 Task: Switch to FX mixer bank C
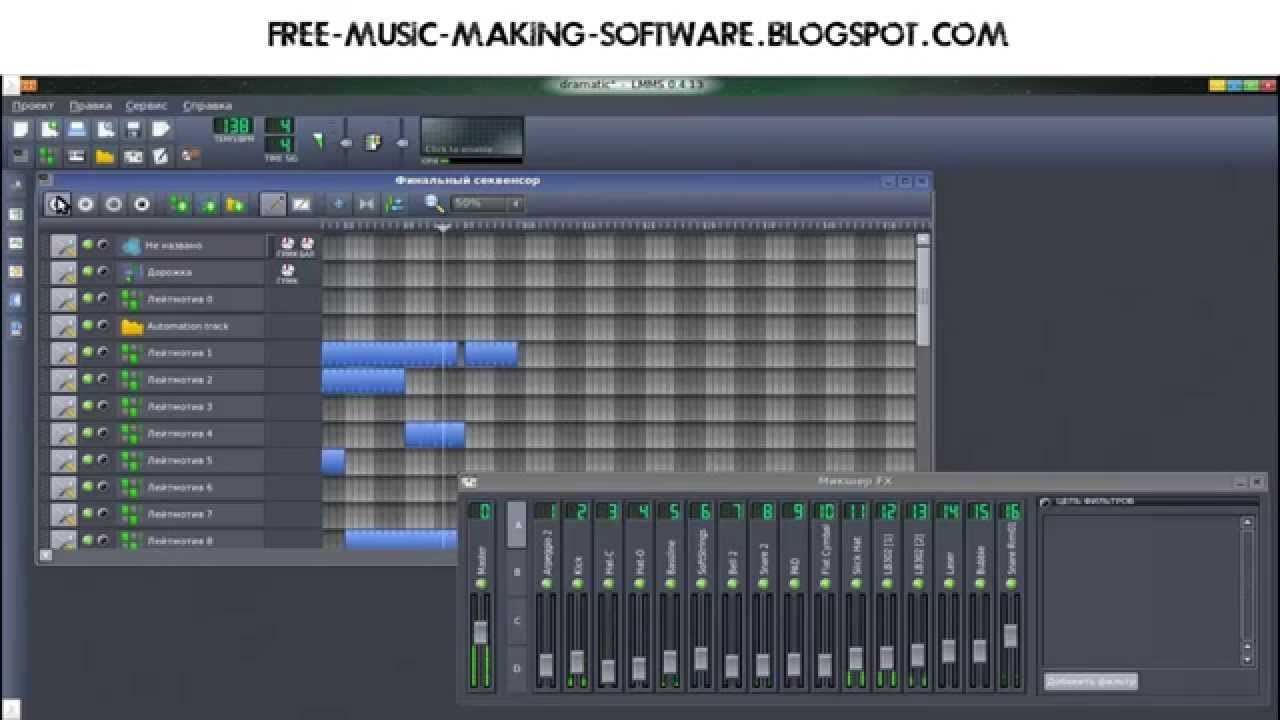pyautogui.click(x=517, y=620)
